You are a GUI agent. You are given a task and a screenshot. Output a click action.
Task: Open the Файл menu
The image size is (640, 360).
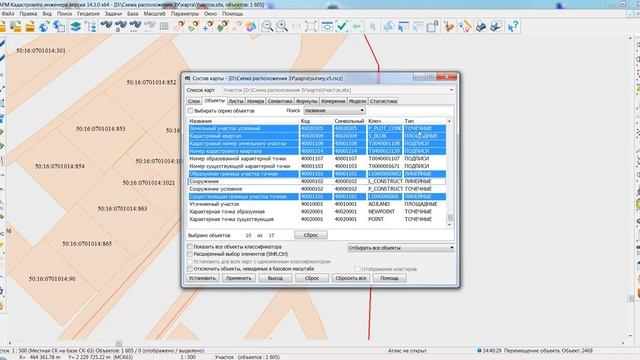(x=8, y=13)
